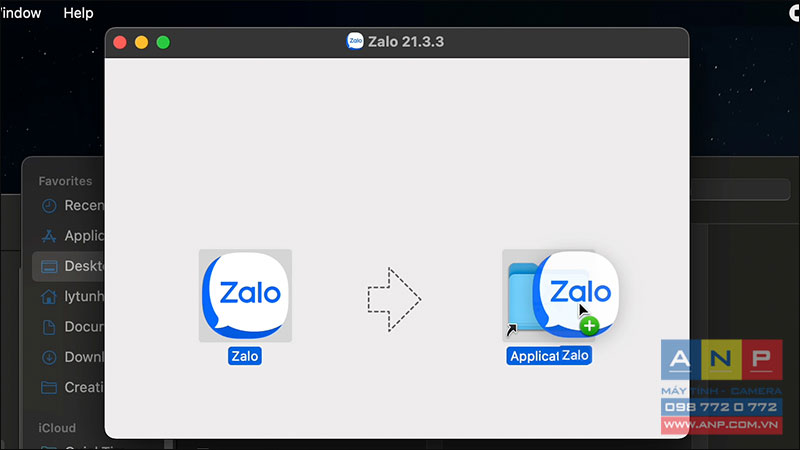Image resolution: width=800 pixels, height=450 pixels.
Task: Click the green zoom window button
Action: [x=163, y=42]
